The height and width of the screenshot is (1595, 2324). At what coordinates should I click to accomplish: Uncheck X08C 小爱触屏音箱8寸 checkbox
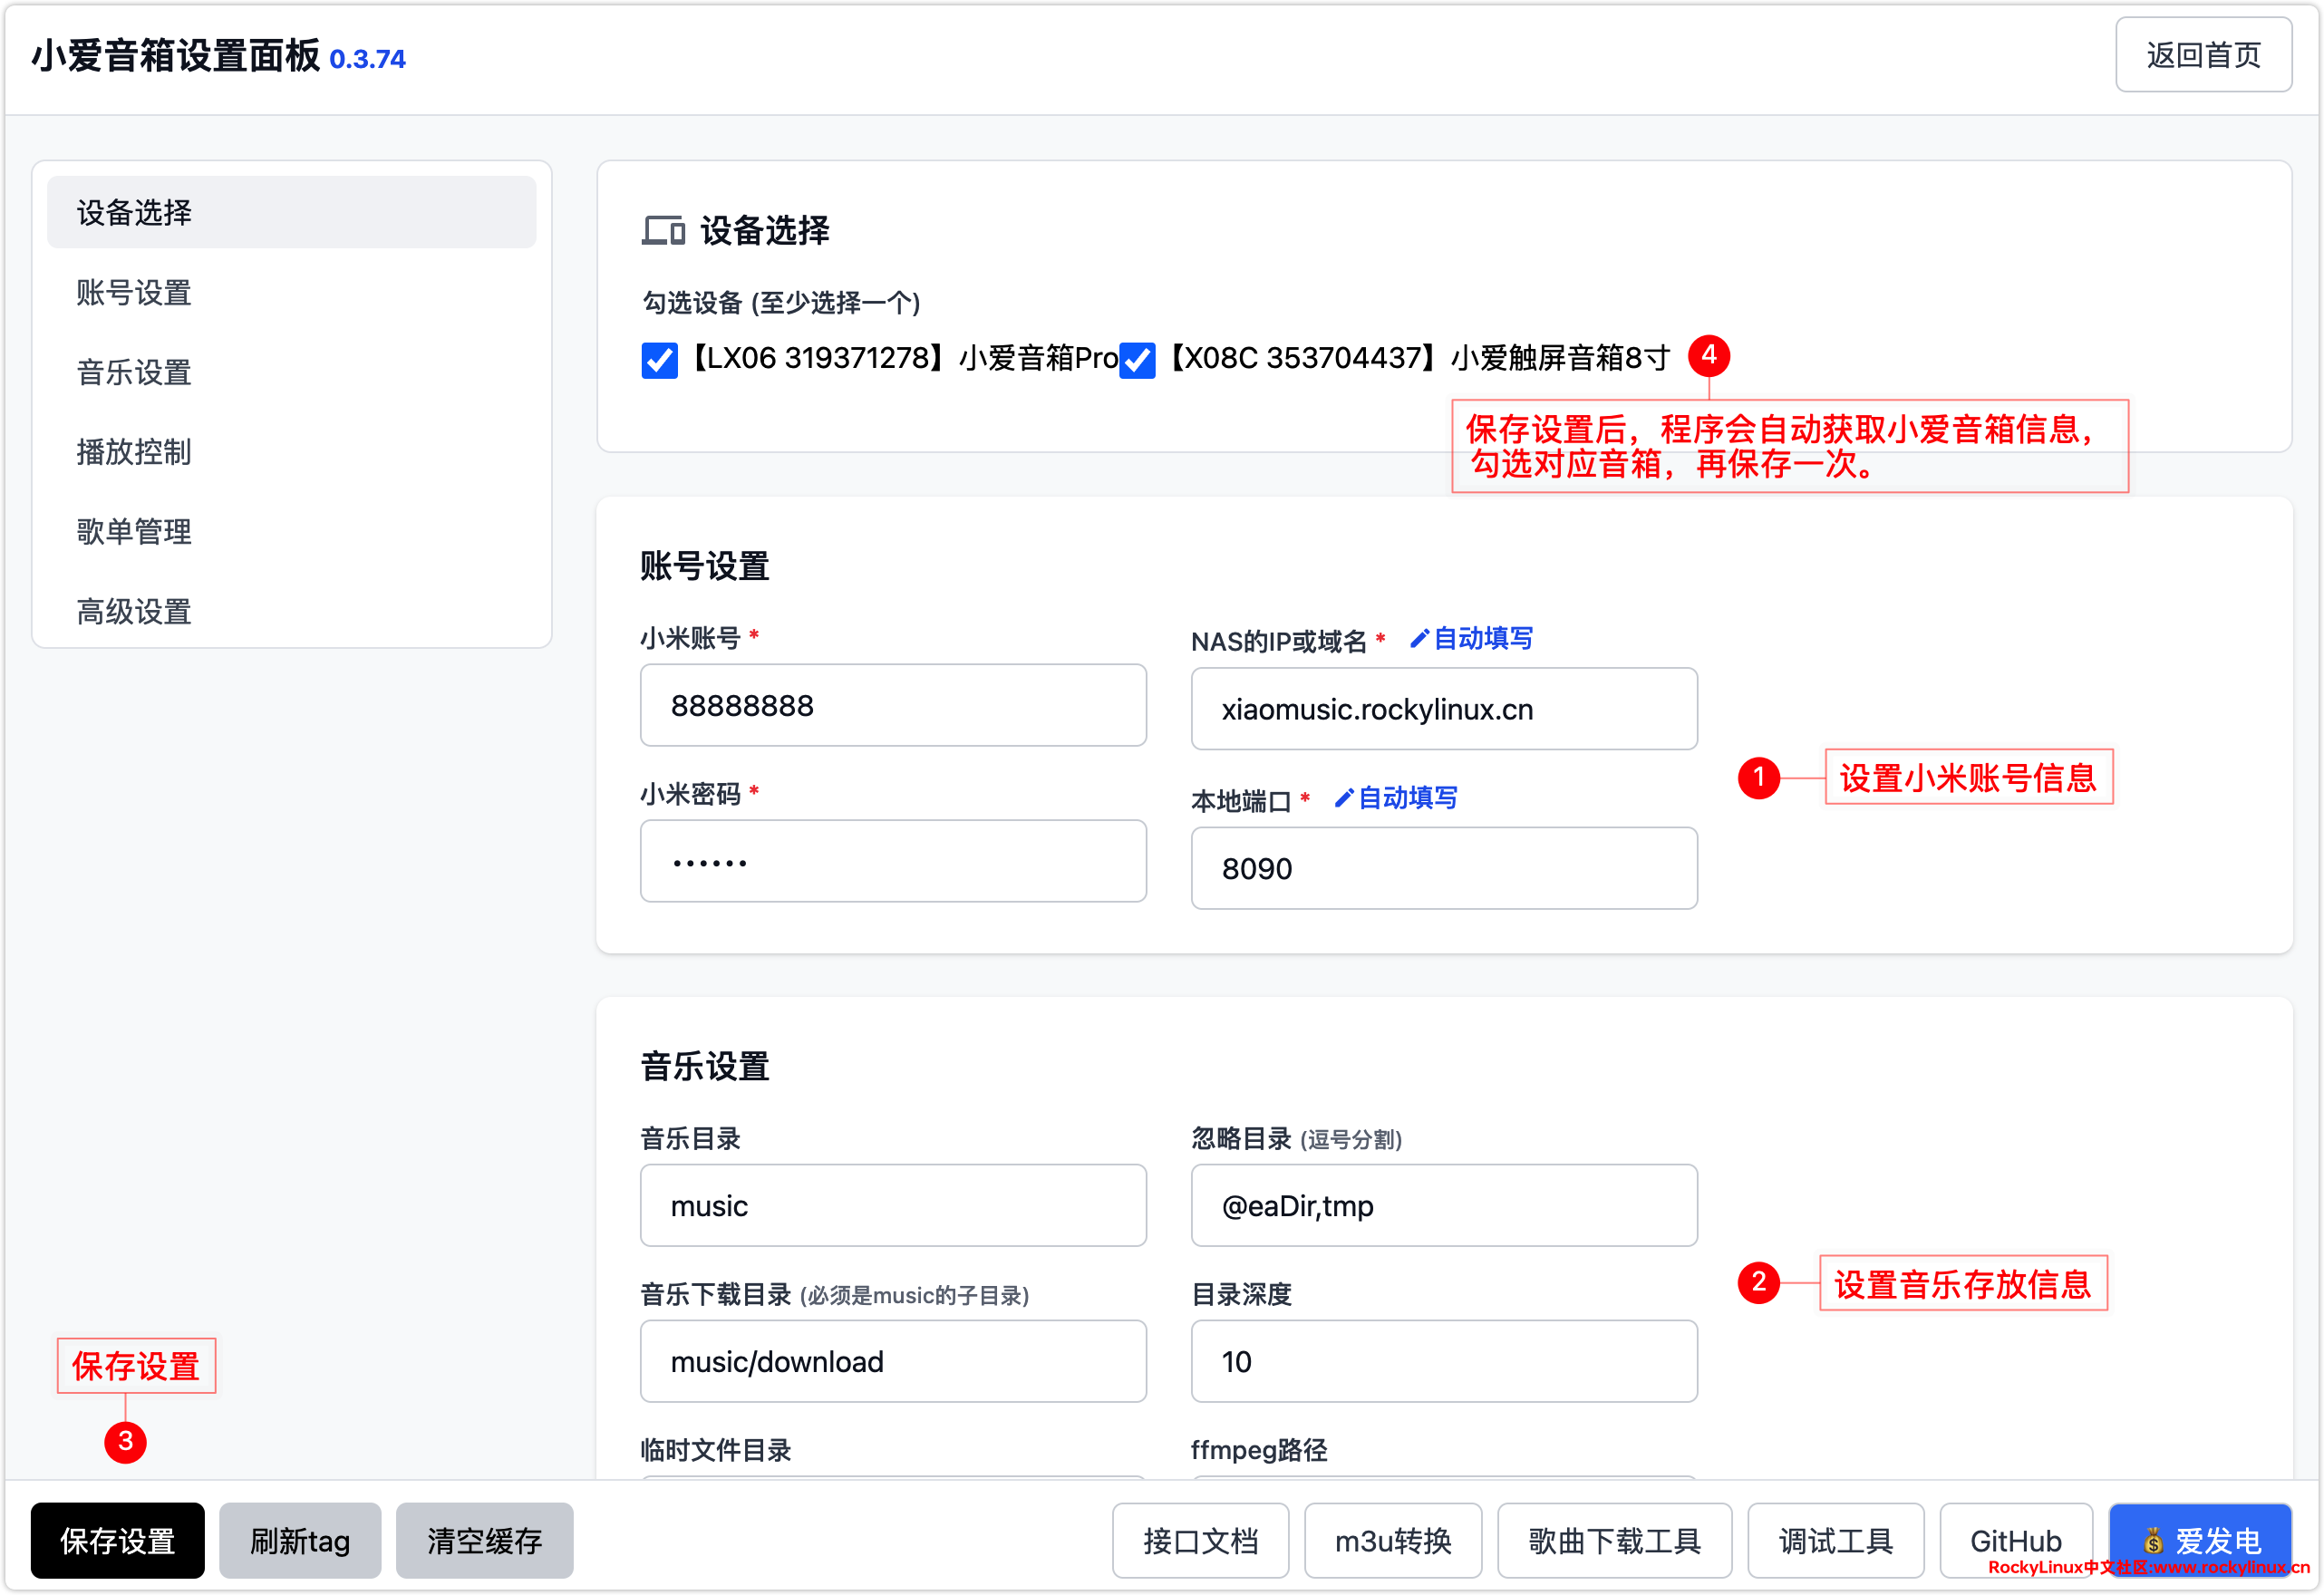[1137, 360]
